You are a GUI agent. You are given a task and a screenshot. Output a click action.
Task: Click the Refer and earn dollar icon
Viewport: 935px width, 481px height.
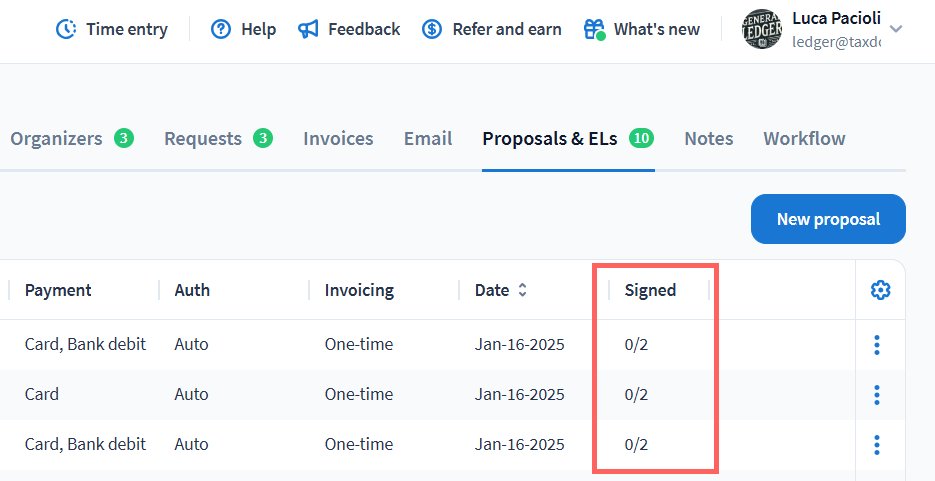(432, 29)
